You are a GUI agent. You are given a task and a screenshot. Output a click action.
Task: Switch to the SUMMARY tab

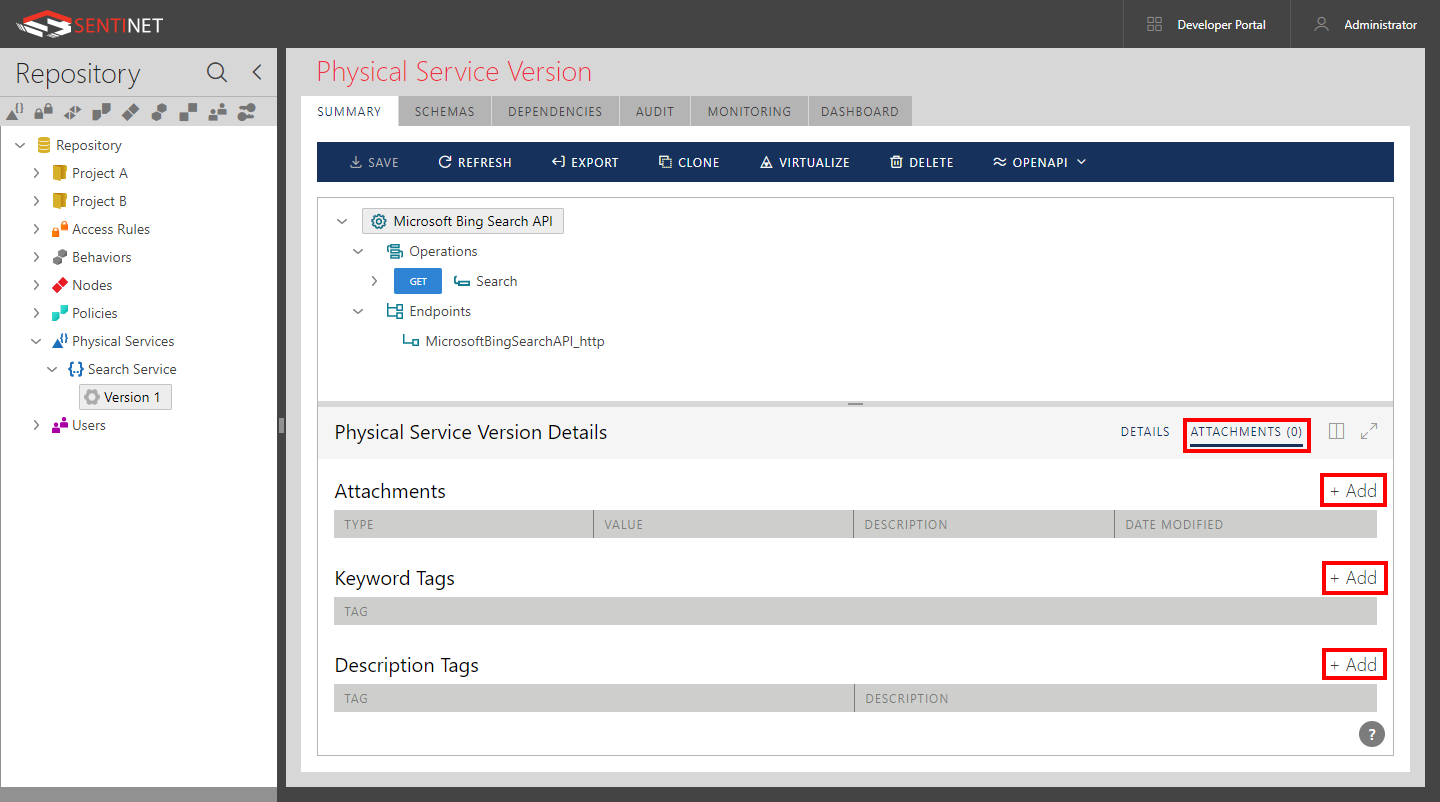coord(349,111)
